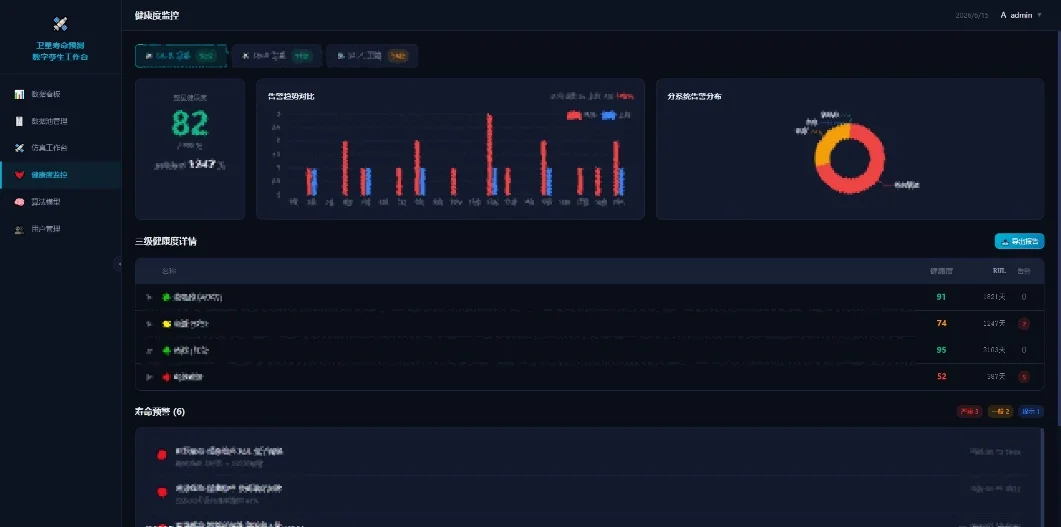Select the first satellite tab, highlighted in cyan
Viewport: 1061px width, 527px height.
(181, 56)
